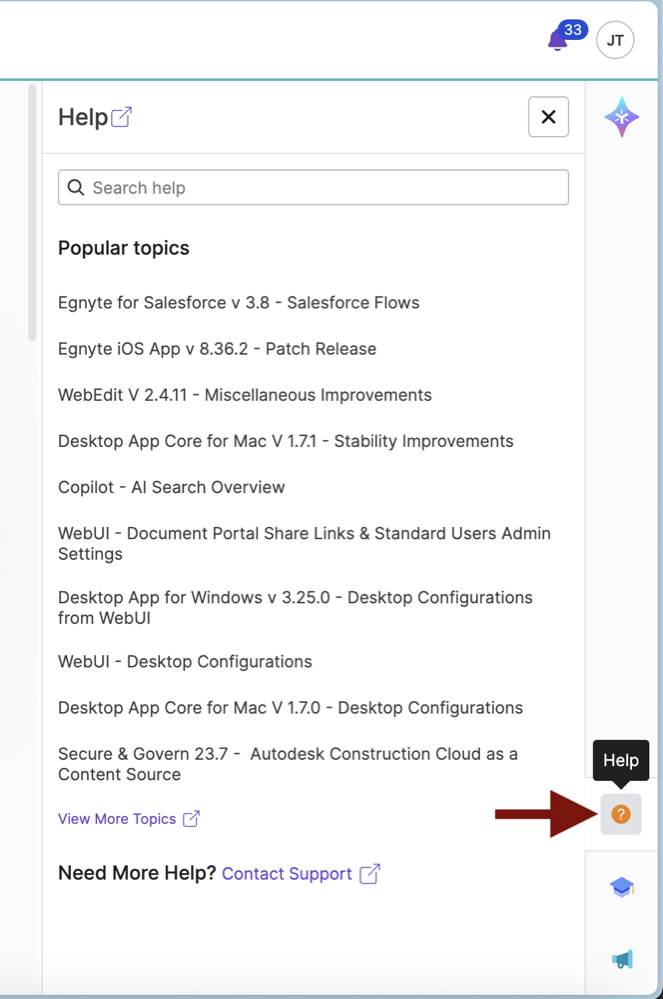
Task: Open Egnyte iOS App v 8.36.2 topic
Action: click(217, 349)
